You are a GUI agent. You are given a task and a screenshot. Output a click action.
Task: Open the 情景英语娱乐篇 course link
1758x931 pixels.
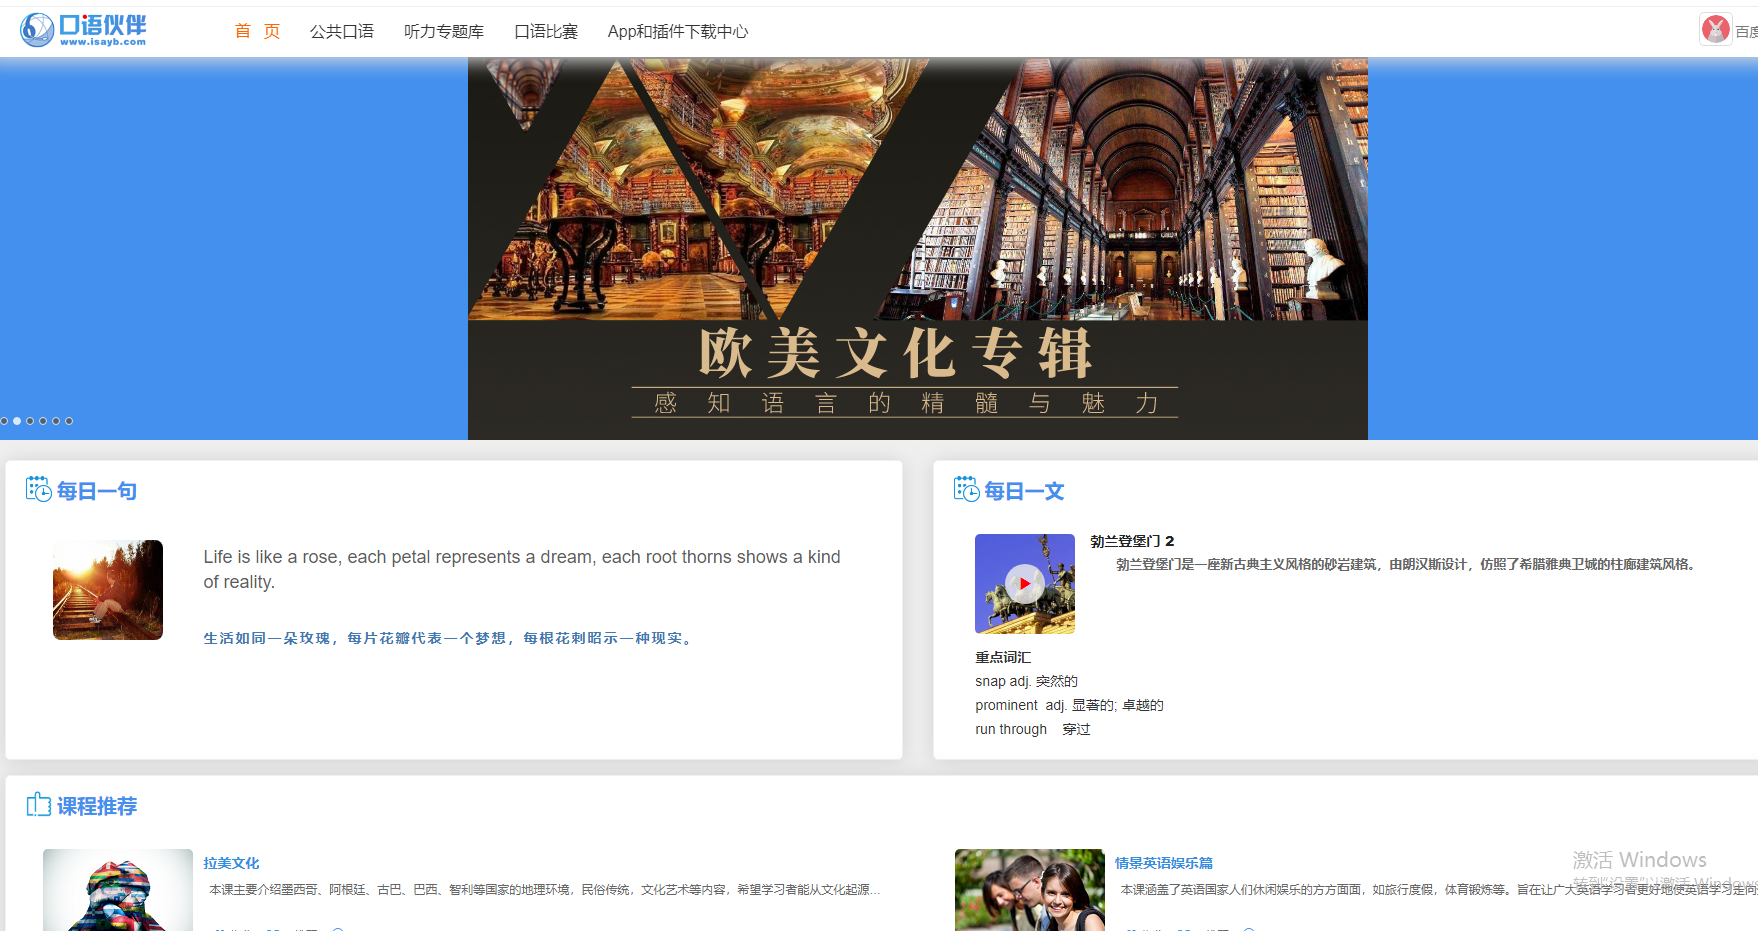[x=1166, y=862]
